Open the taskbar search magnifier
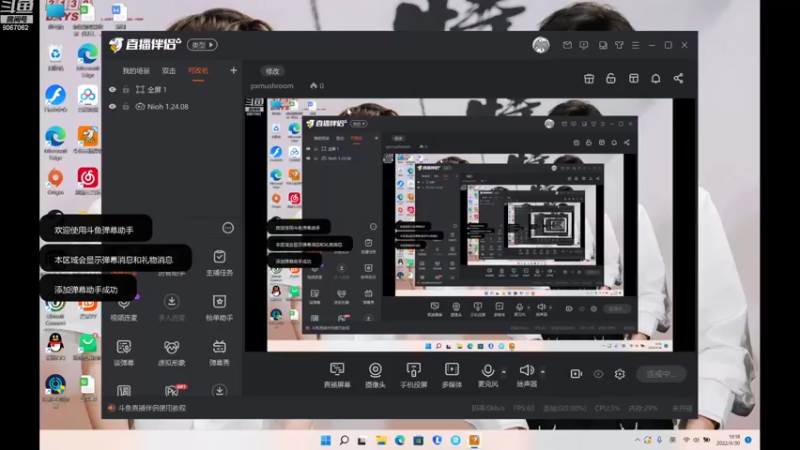800x450 pixels. pyautogui.click(x=344, y=440)
